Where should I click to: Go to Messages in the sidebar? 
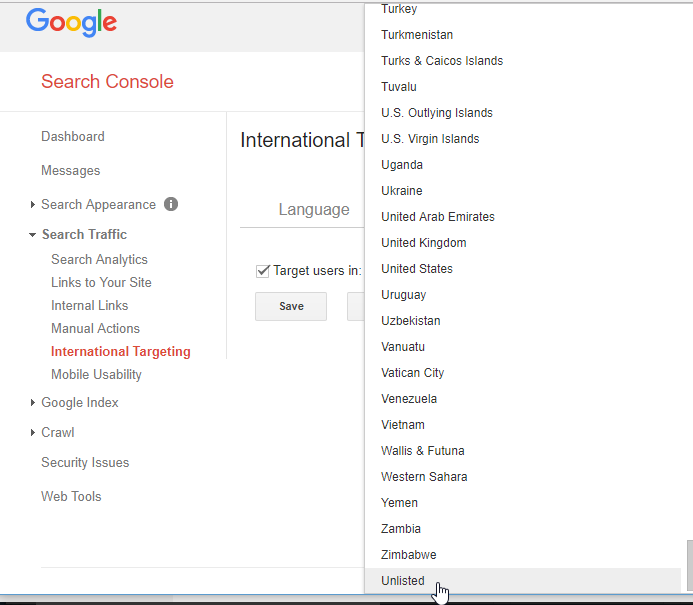71,171
